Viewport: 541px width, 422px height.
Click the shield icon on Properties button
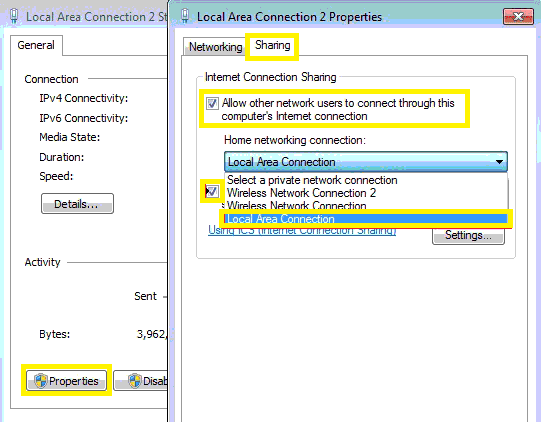pyautogui.click(x=41, y=381)
